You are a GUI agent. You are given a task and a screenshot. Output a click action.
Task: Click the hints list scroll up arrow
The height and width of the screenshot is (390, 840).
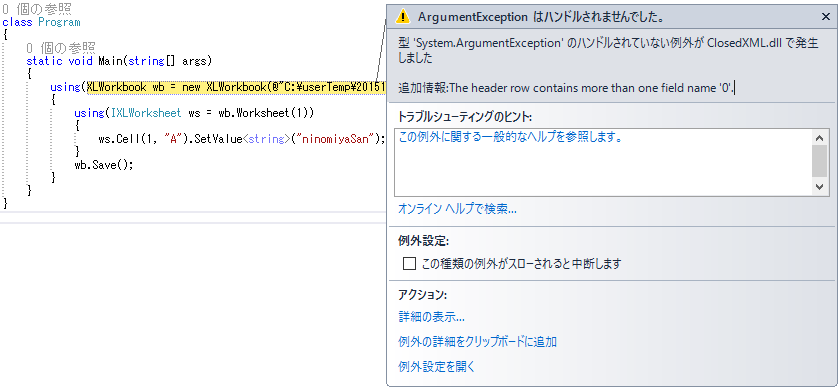pyautogui.click(x=820, y=138)
